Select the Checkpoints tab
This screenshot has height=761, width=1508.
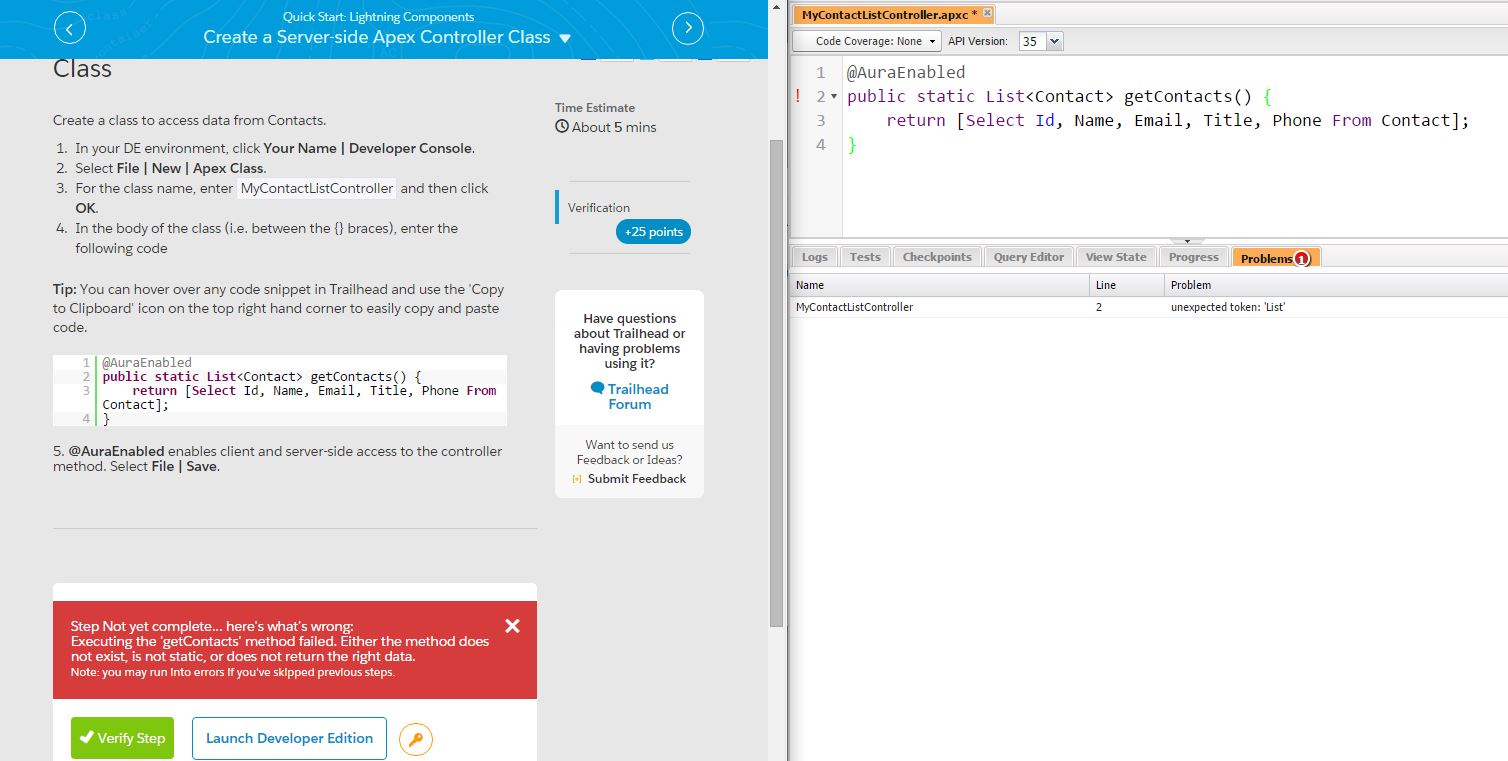[936, 257]
